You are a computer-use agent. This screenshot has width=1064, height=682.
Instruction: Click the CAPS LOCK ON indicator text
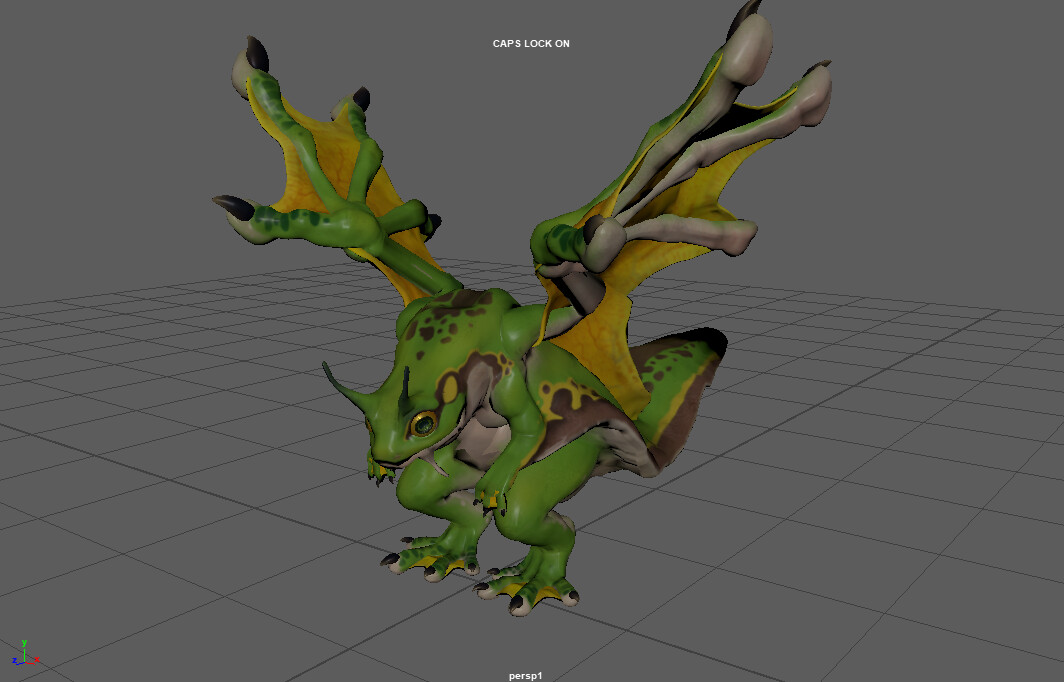tap(531, 44)
